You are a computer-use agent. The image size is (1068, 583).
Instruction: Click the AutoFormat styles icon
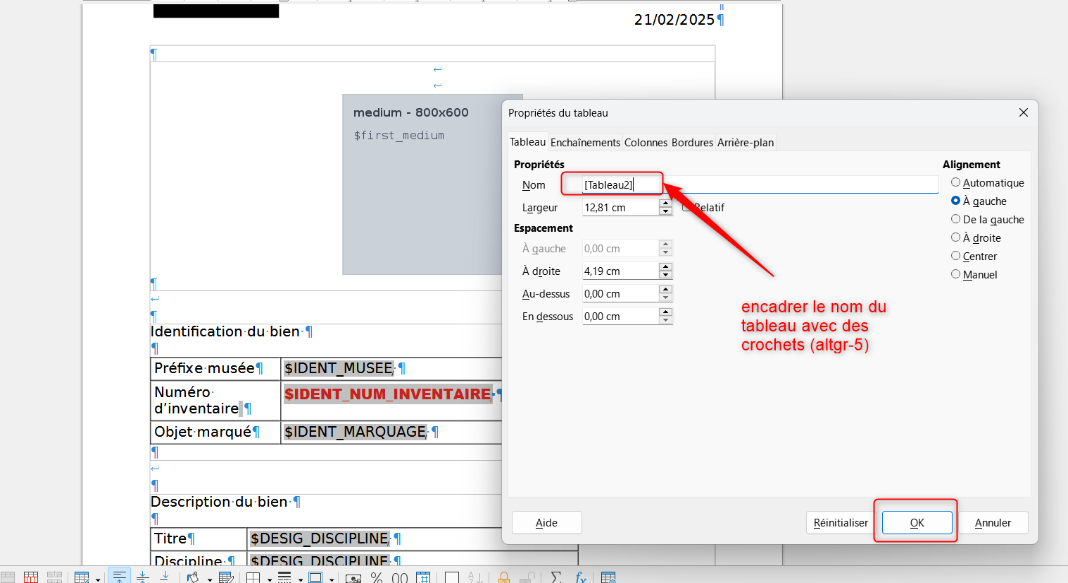point(226,577)
